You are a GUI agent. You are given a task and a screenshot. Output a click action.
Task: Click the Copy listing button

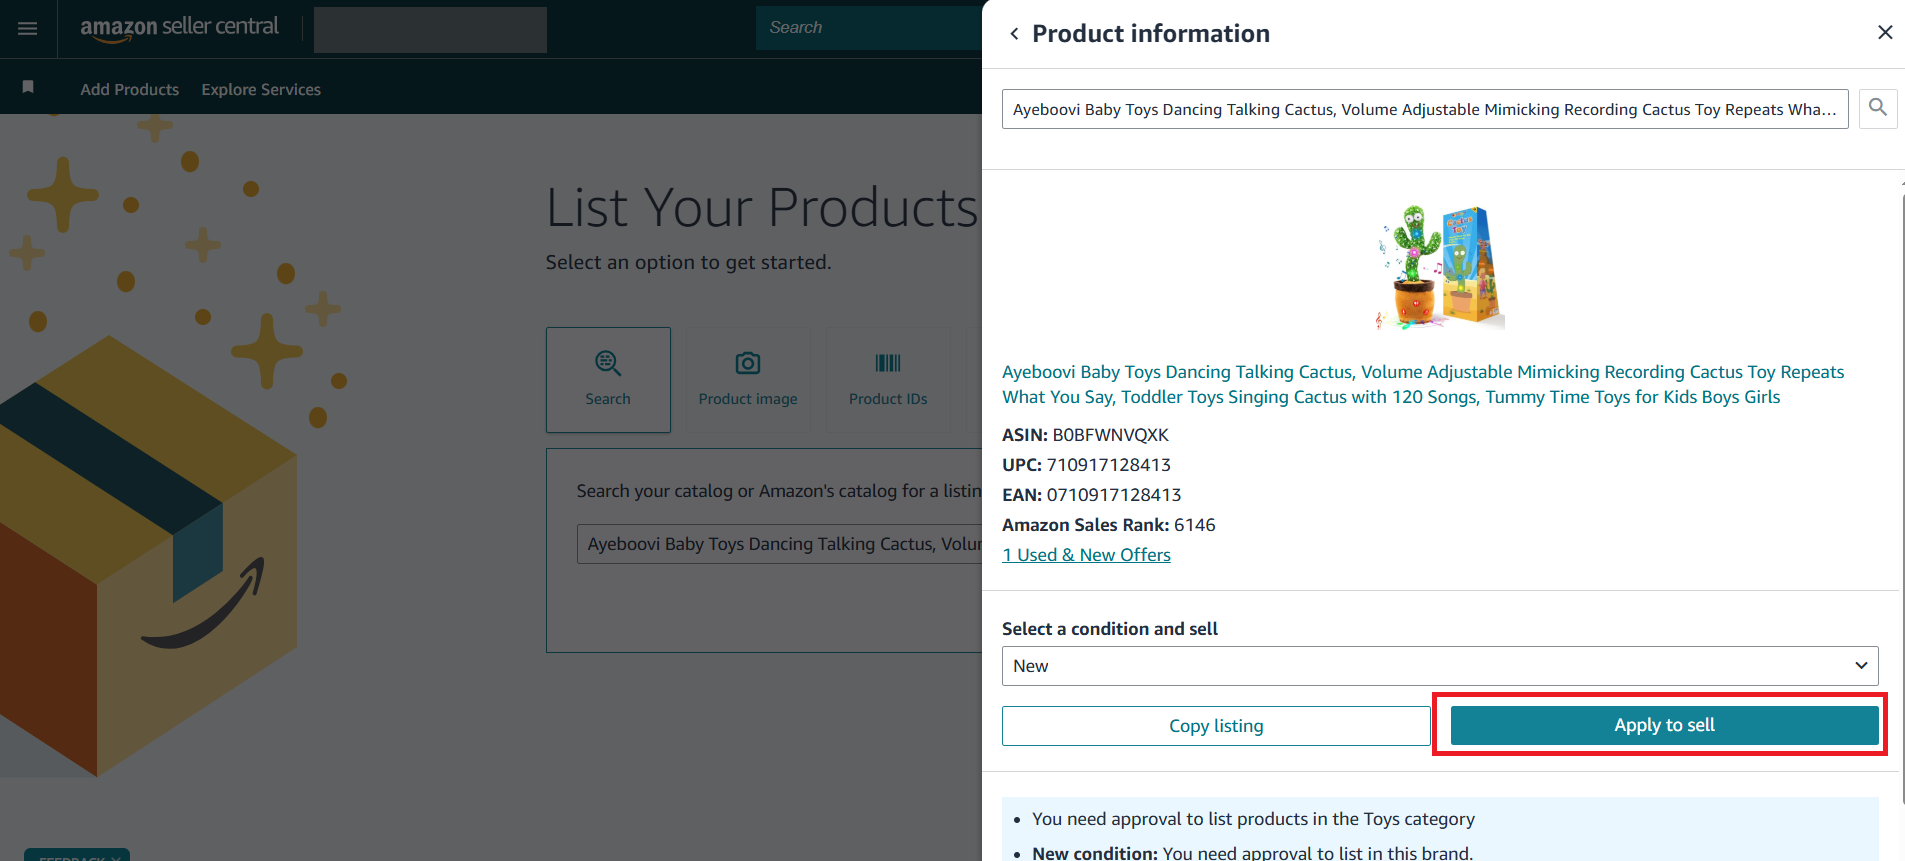(1216, 726)
